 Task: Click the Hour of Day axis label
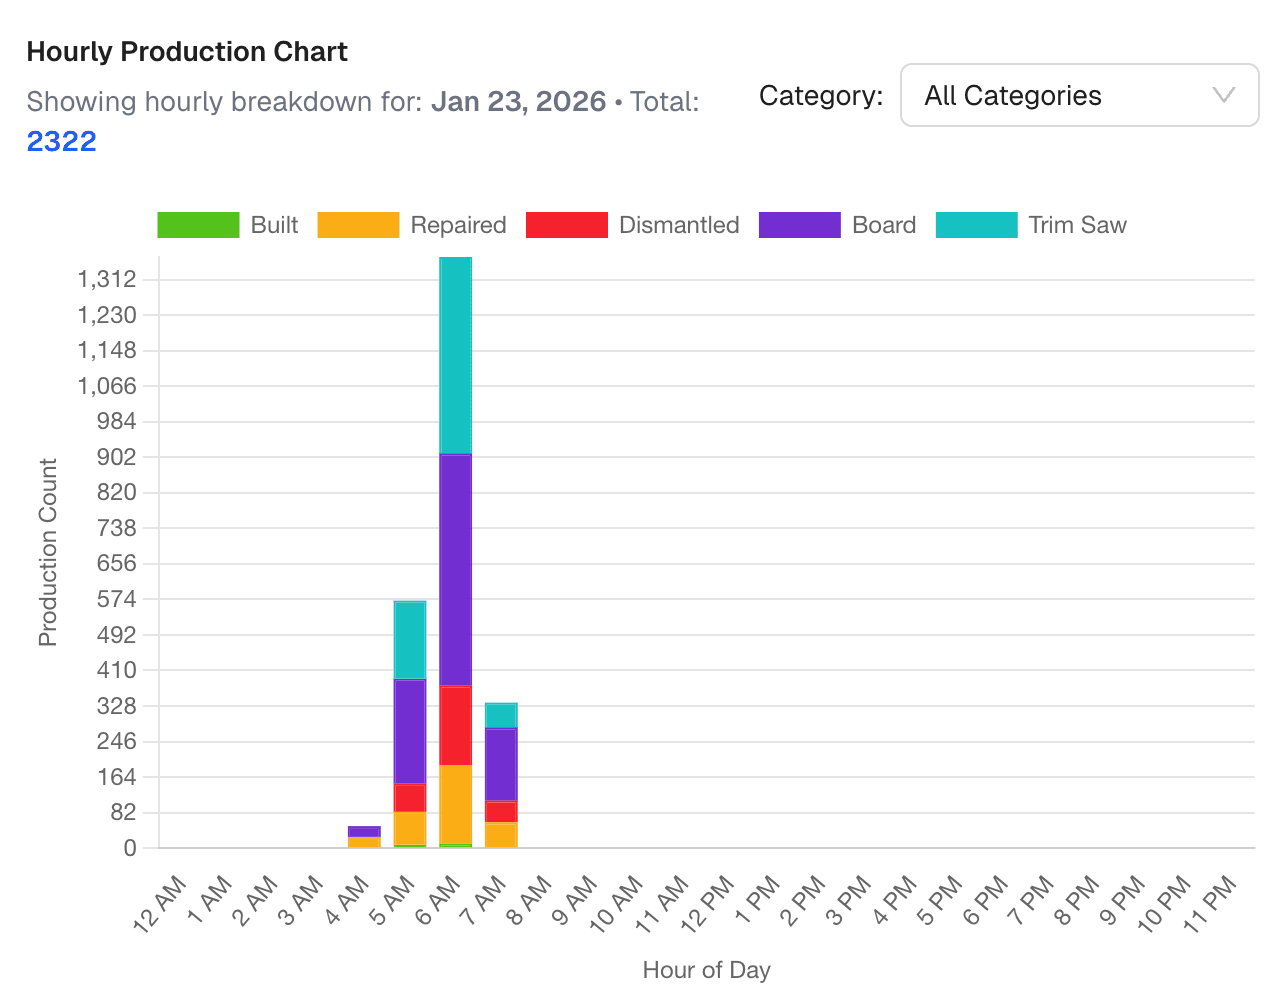tap(707, 969)
